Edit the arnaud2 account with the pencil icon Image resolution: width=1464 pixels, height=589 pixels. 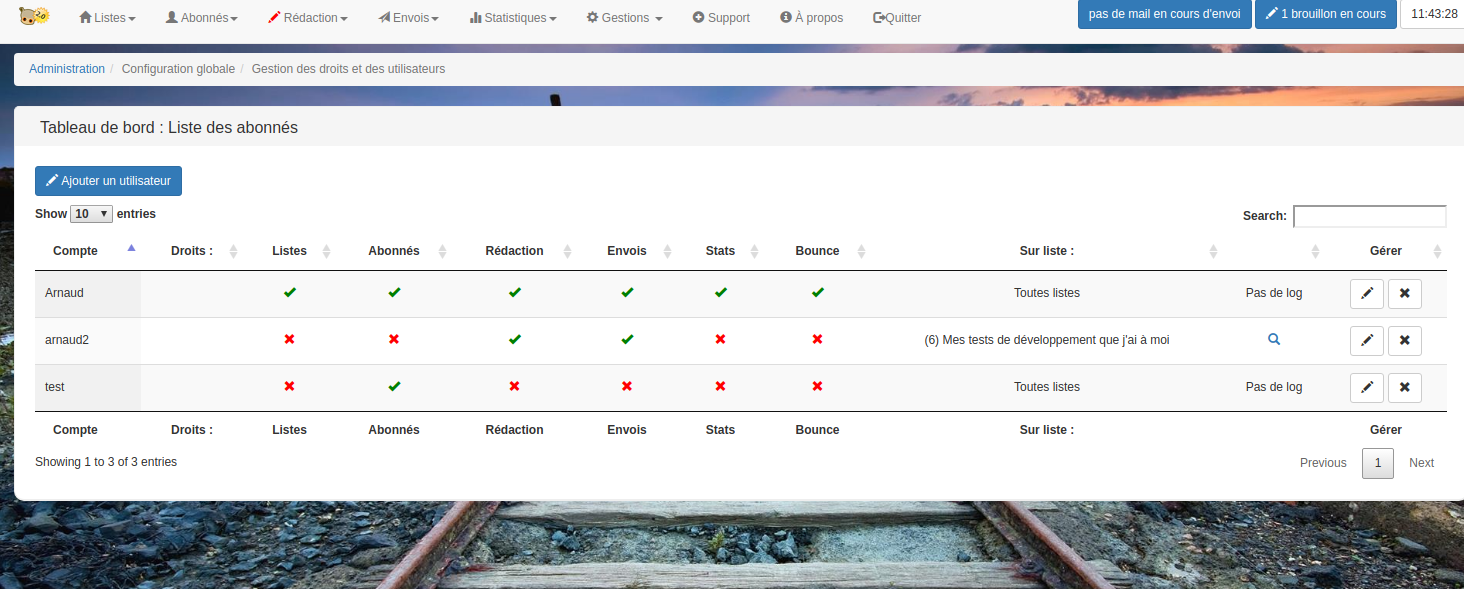point(1367,341)
